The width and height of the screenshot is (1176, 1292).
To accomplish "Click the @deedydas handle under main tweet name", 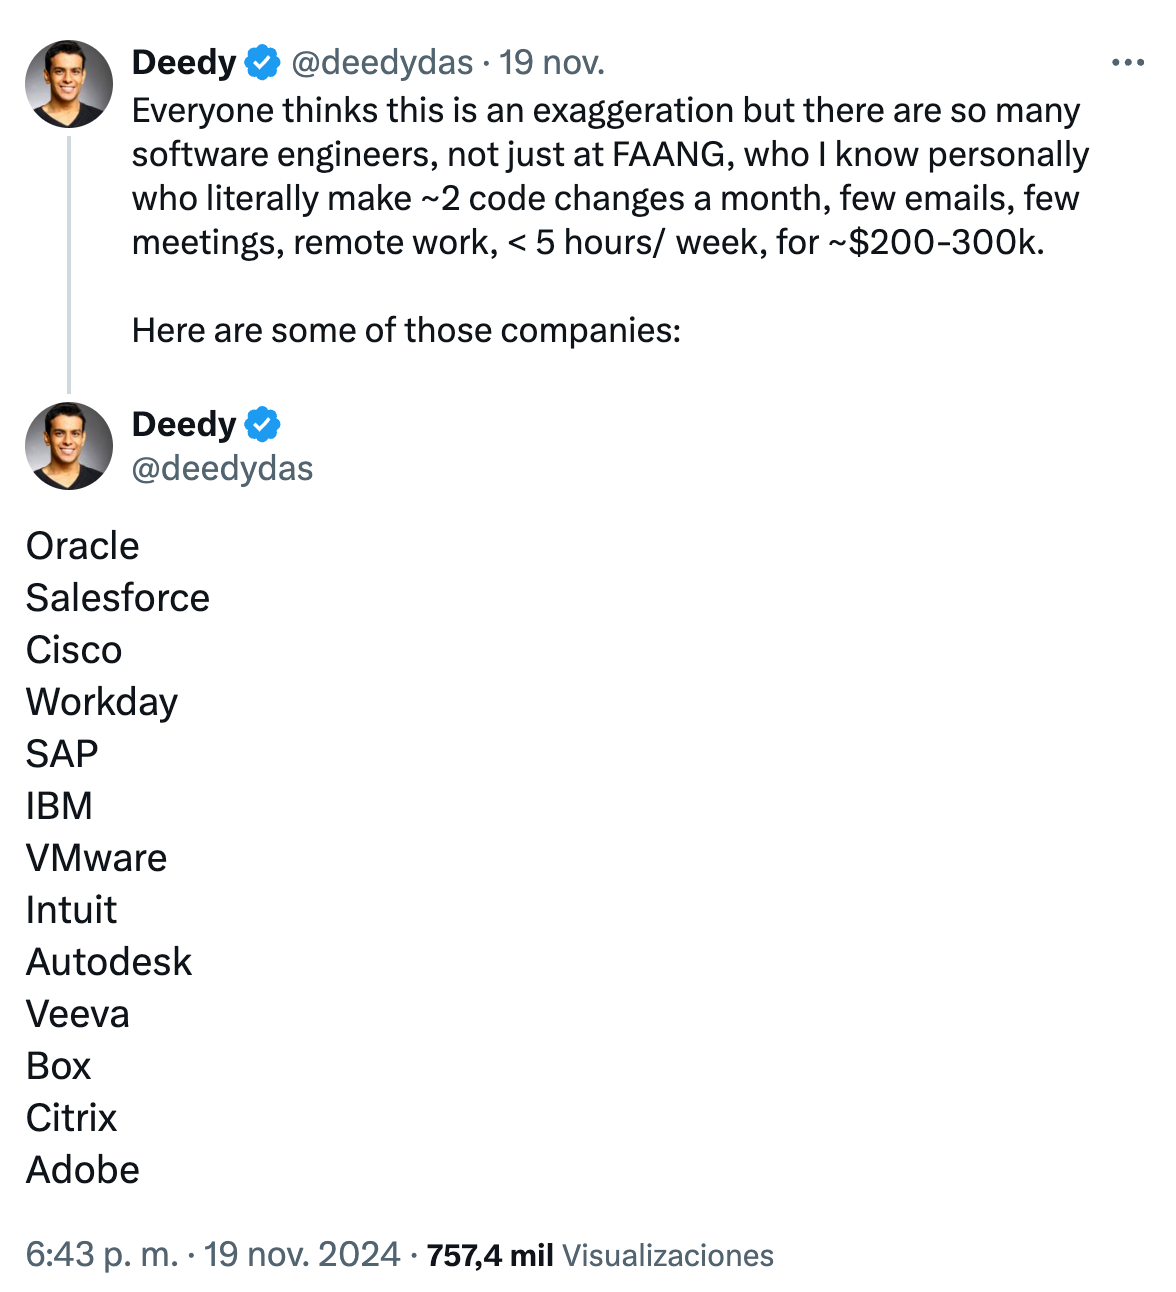I will (x=222, y=468).
